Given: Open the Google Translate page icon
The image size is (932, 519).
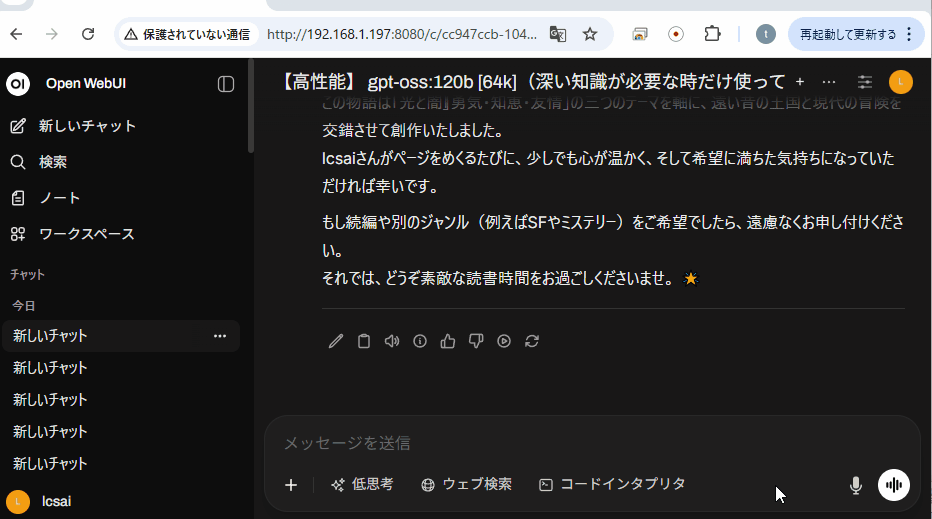Looking at the screenshot, I should [558, 34].
